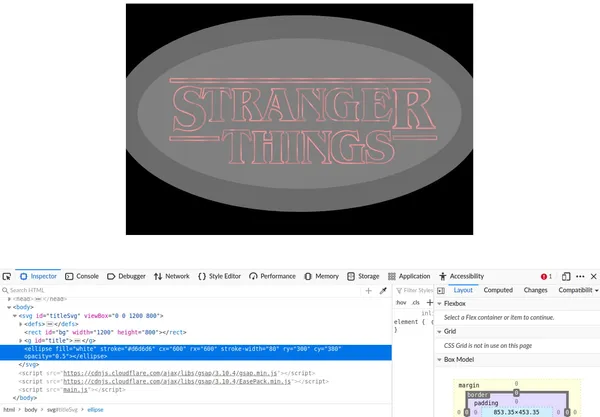Toggle the sidebar pane split icon
The height and width of the screenshot is (417, 600).
tap(441, 291)
